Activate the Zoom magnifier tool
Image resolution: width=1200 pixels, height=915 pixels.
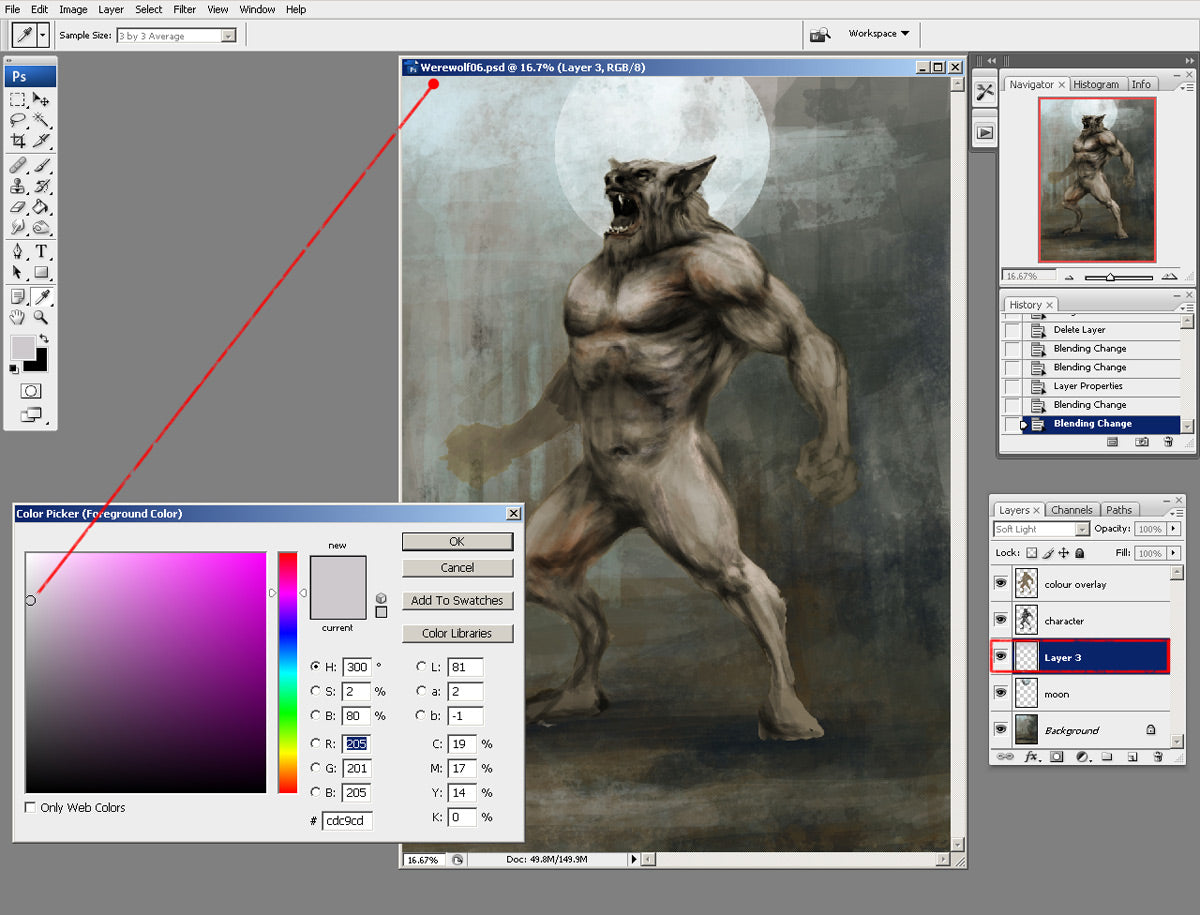(x=41, y=317)
